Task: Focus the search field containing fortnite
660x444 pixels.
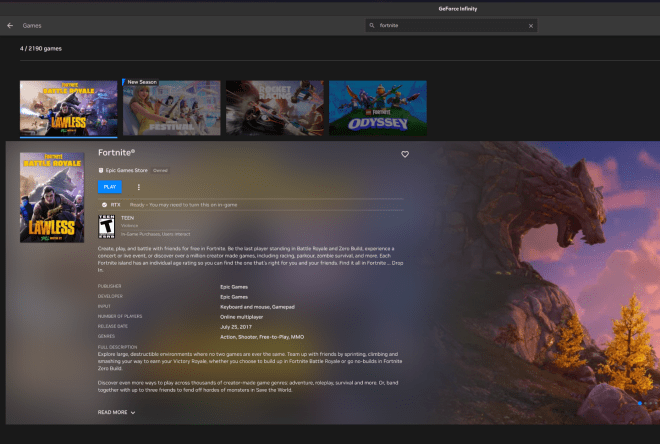Action: 451,26
